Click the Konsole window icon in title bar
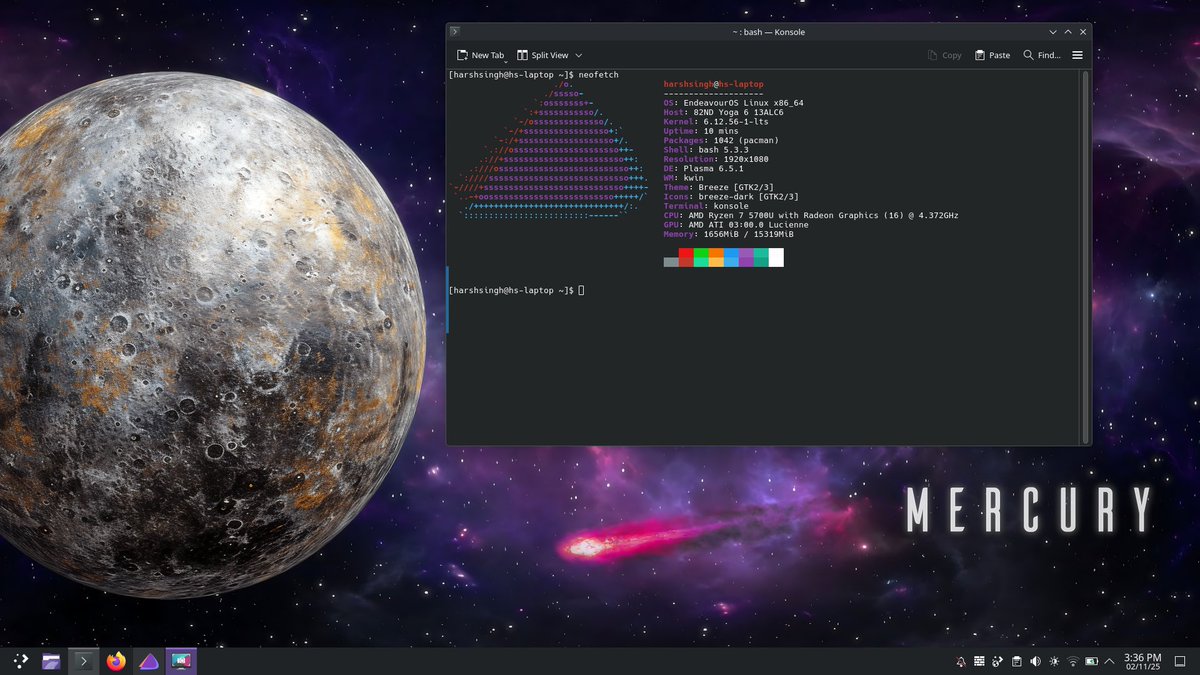Image resolution: width=1200 pixels, height=675 pixels. click(455, 32)
